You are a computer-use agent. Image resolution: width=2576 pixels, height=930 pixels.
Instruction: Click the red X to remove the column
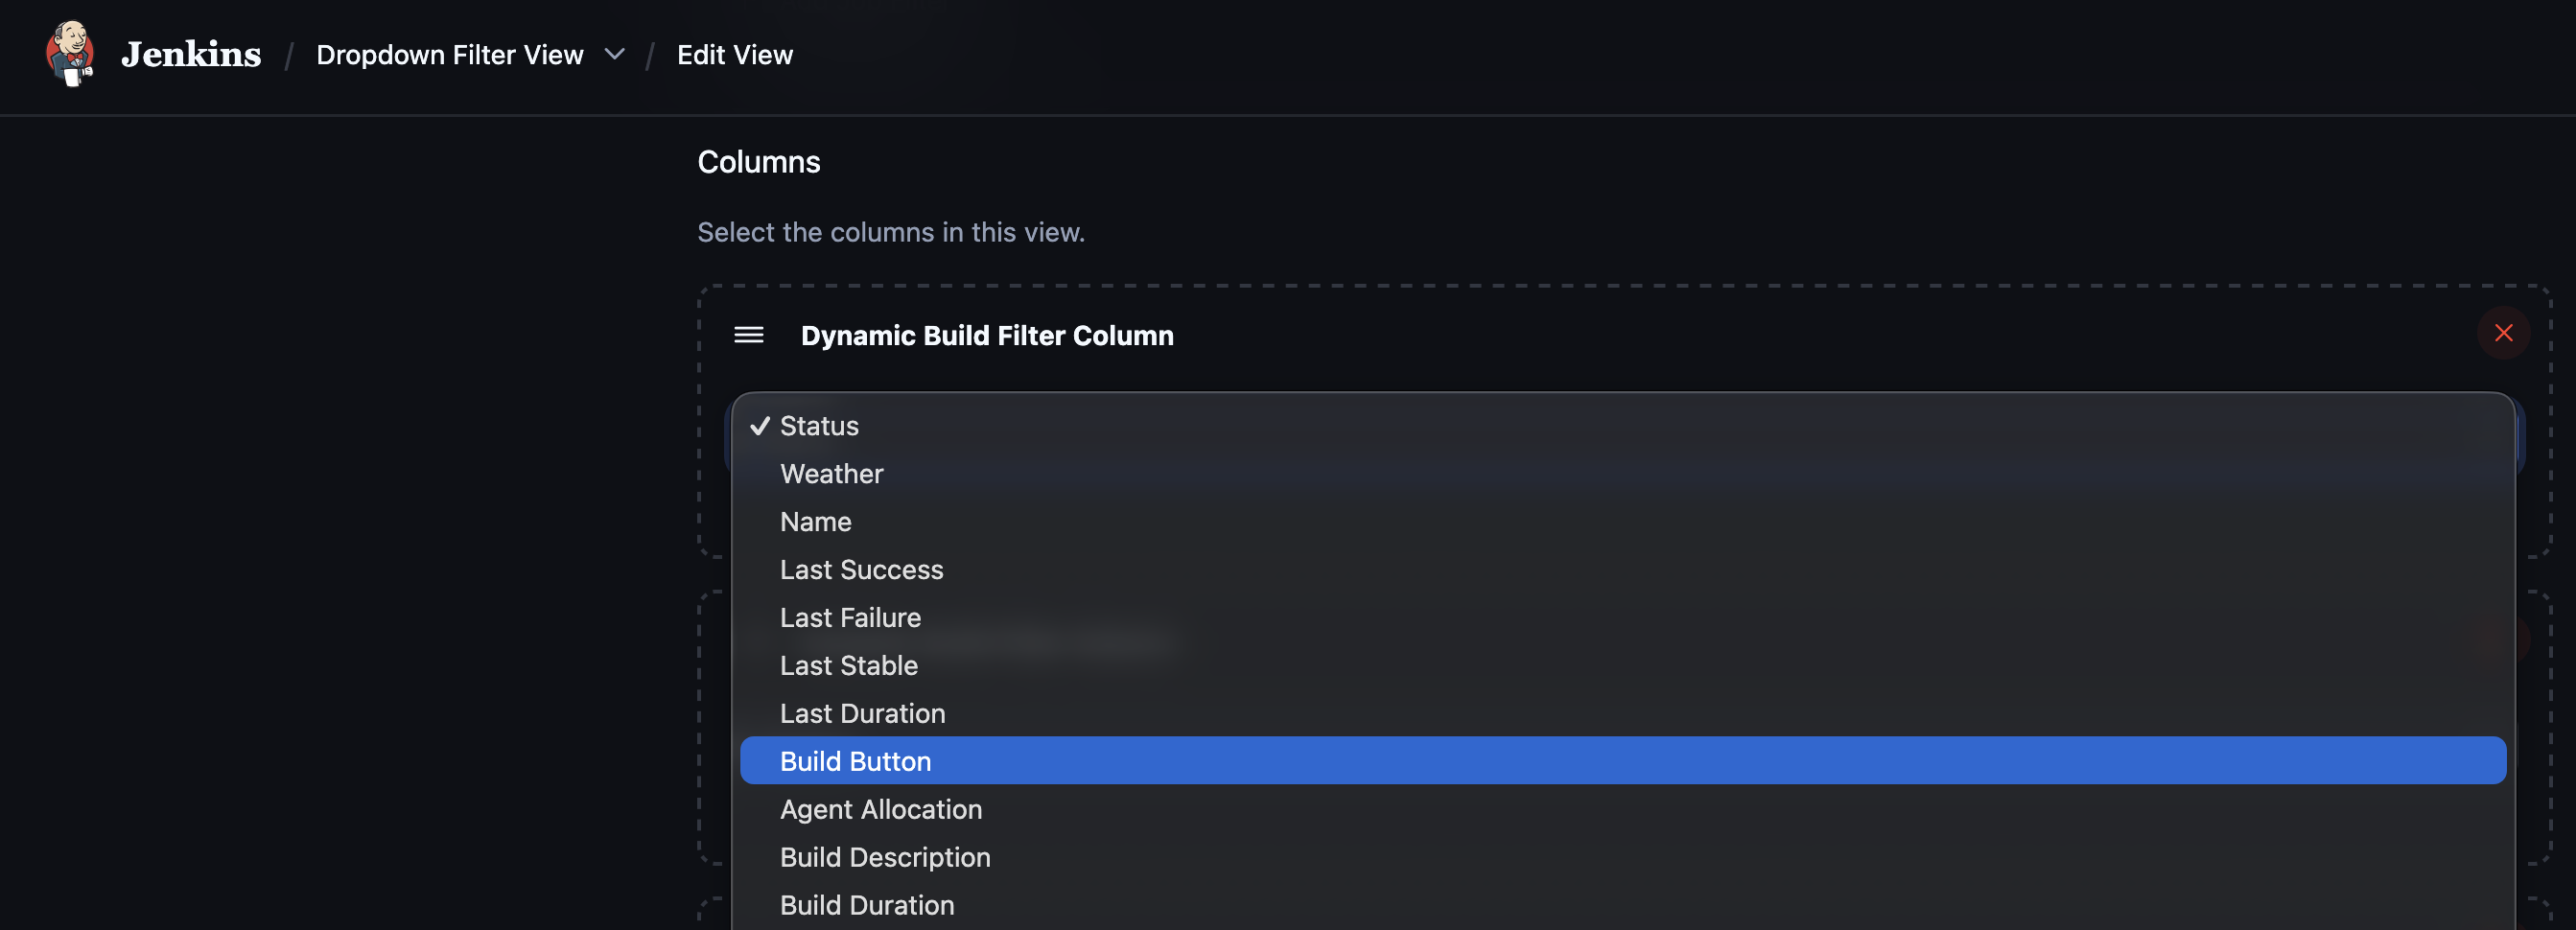[x=2504, y=333]
